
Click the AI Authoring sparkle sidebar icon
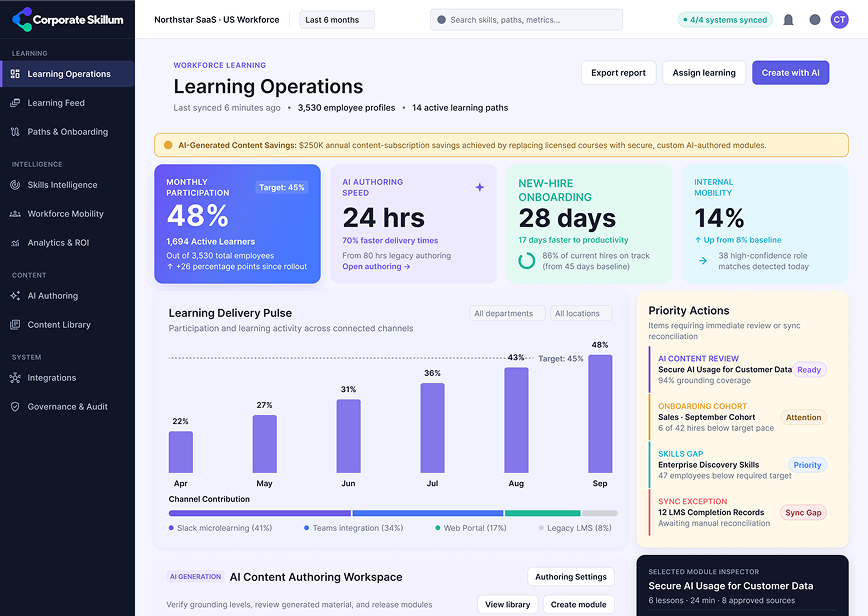(16, 296)
